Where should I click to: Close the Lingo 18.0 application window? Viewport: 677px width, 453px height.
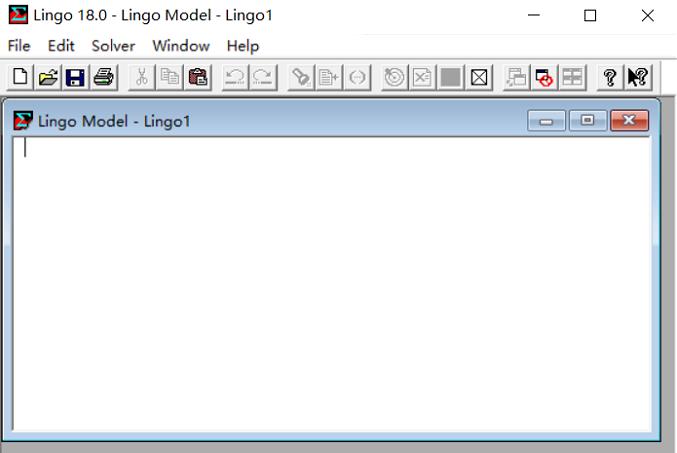click(x=648, y=16)
